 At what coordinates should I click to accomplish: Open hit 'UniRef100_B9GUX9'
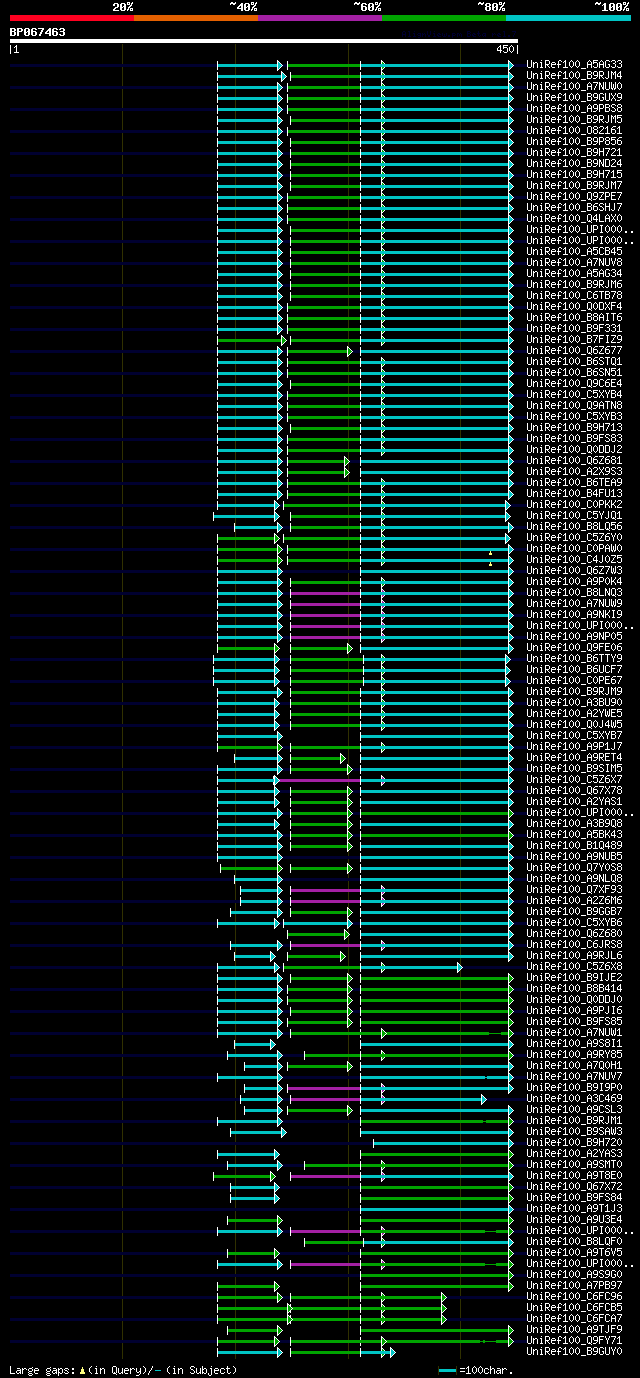point(574,97)
